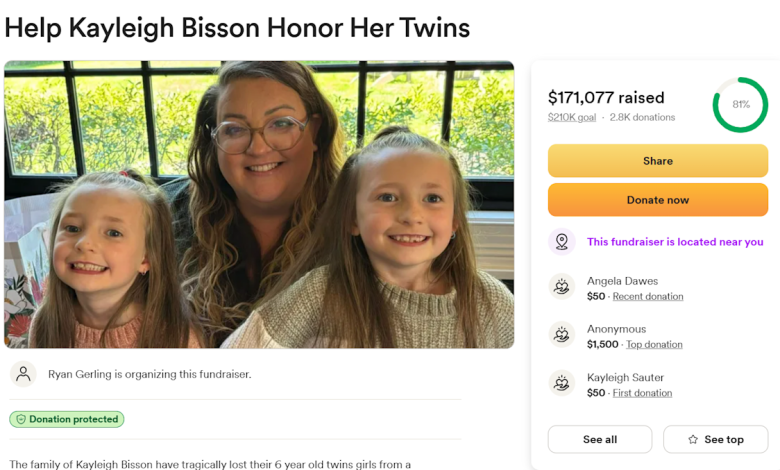Click the Anonymous donor heart icon

[562, 336]
